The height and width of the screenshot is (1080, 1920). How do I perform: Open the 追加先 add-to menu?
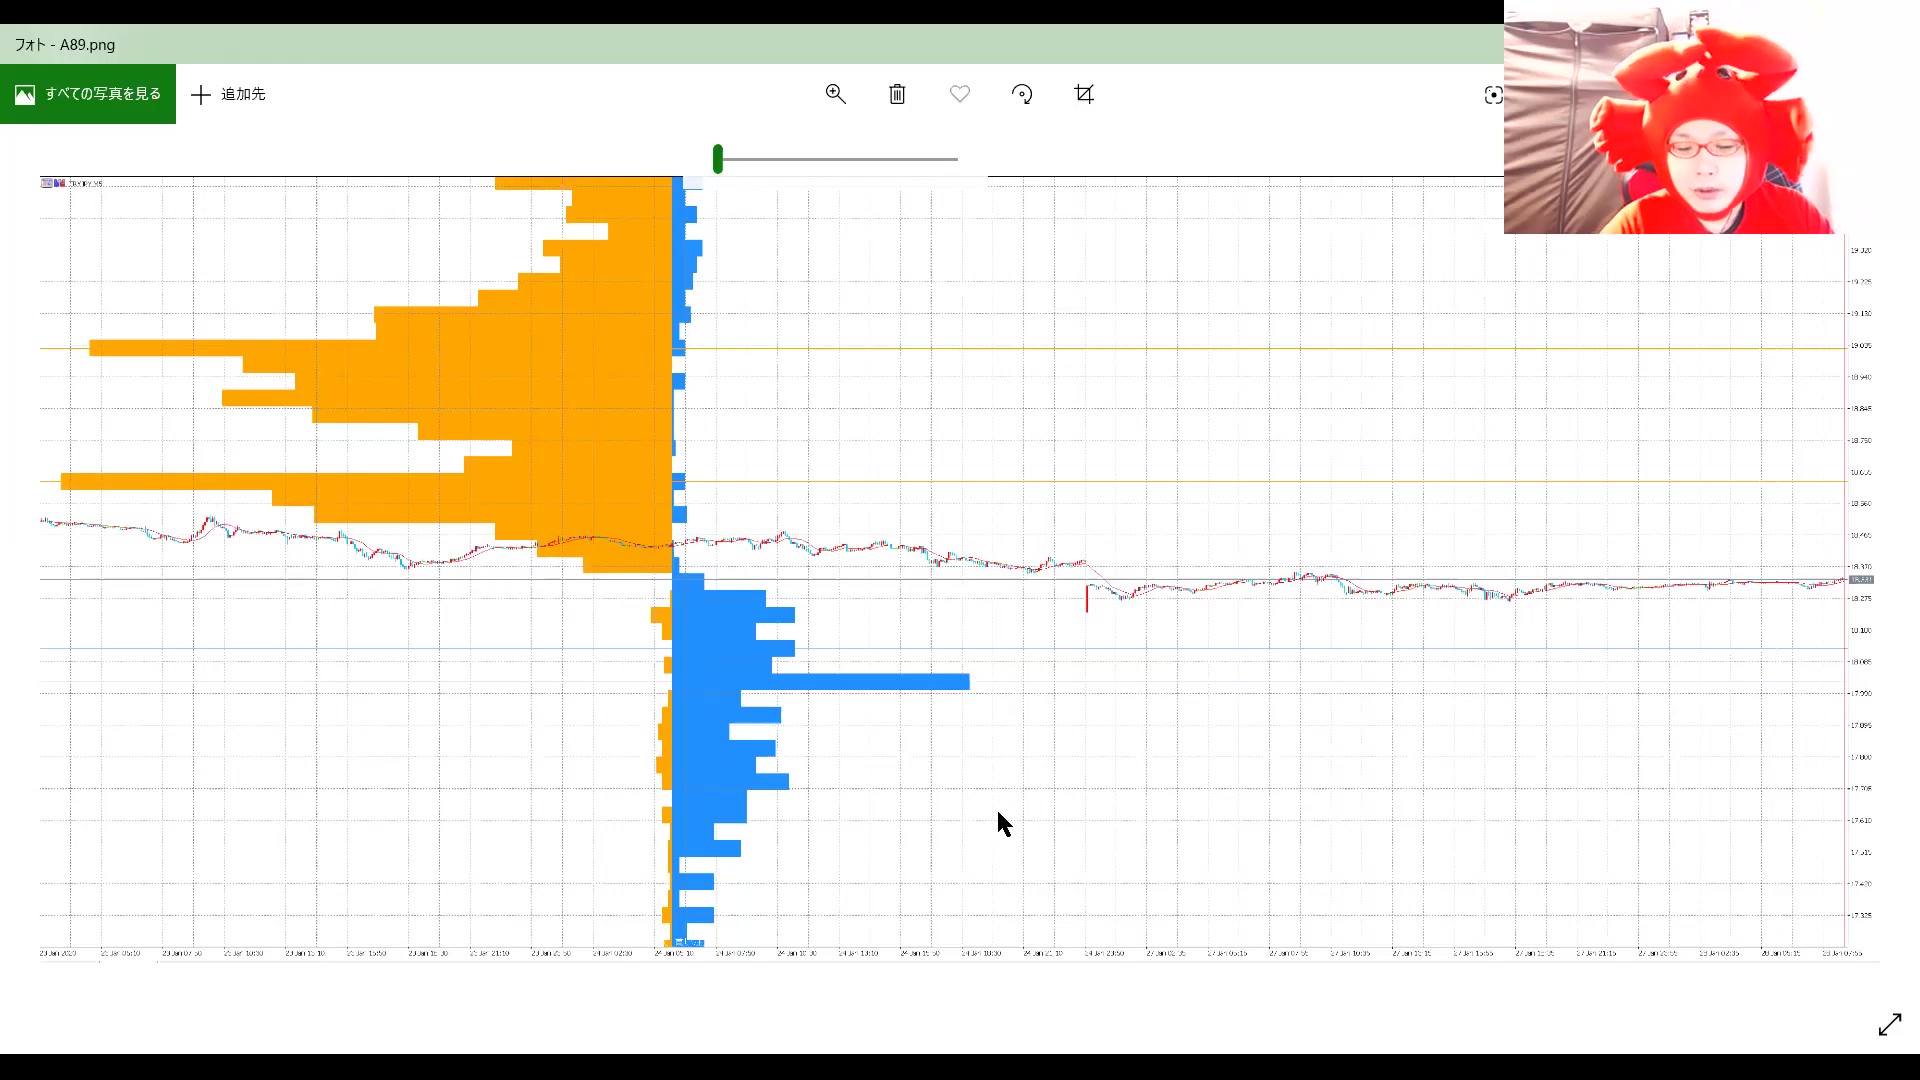pos(243,94)
